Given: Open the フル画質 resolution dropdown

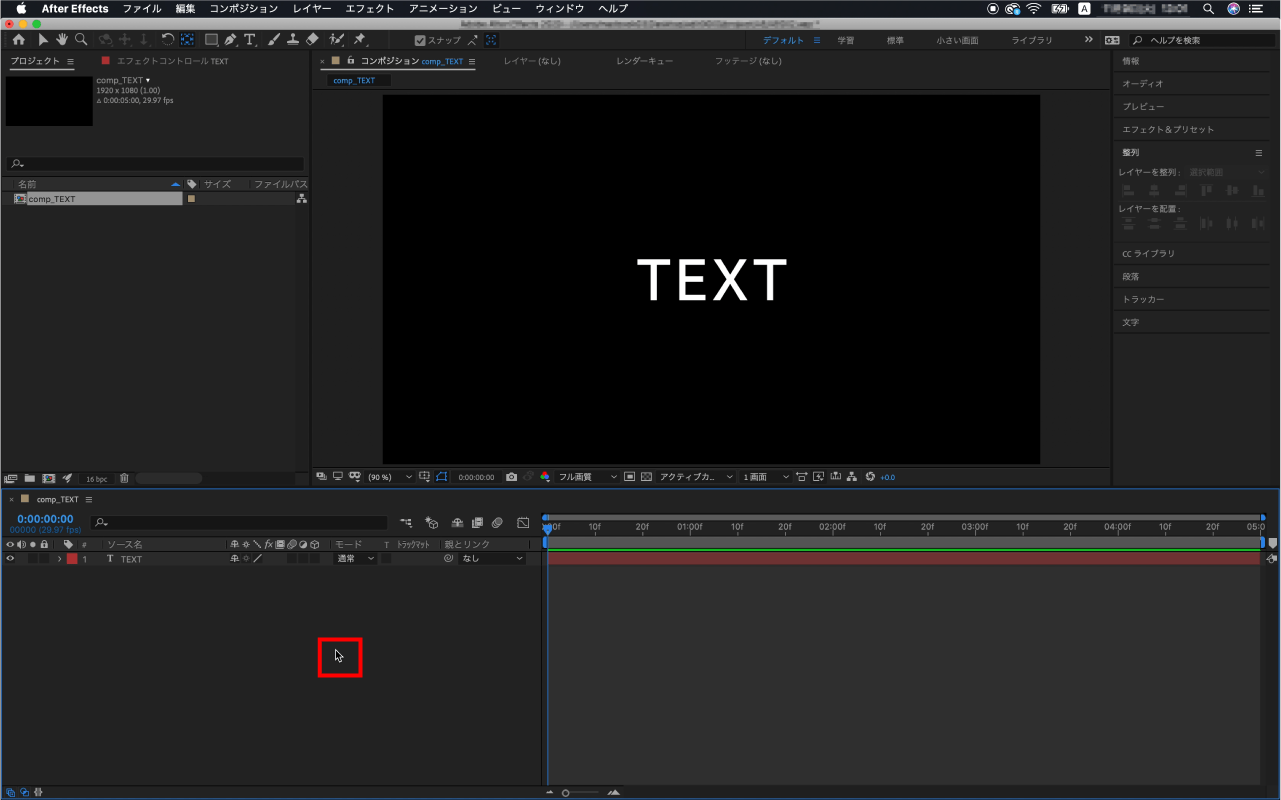Looking at the screenshot, I should click(588, 477).
